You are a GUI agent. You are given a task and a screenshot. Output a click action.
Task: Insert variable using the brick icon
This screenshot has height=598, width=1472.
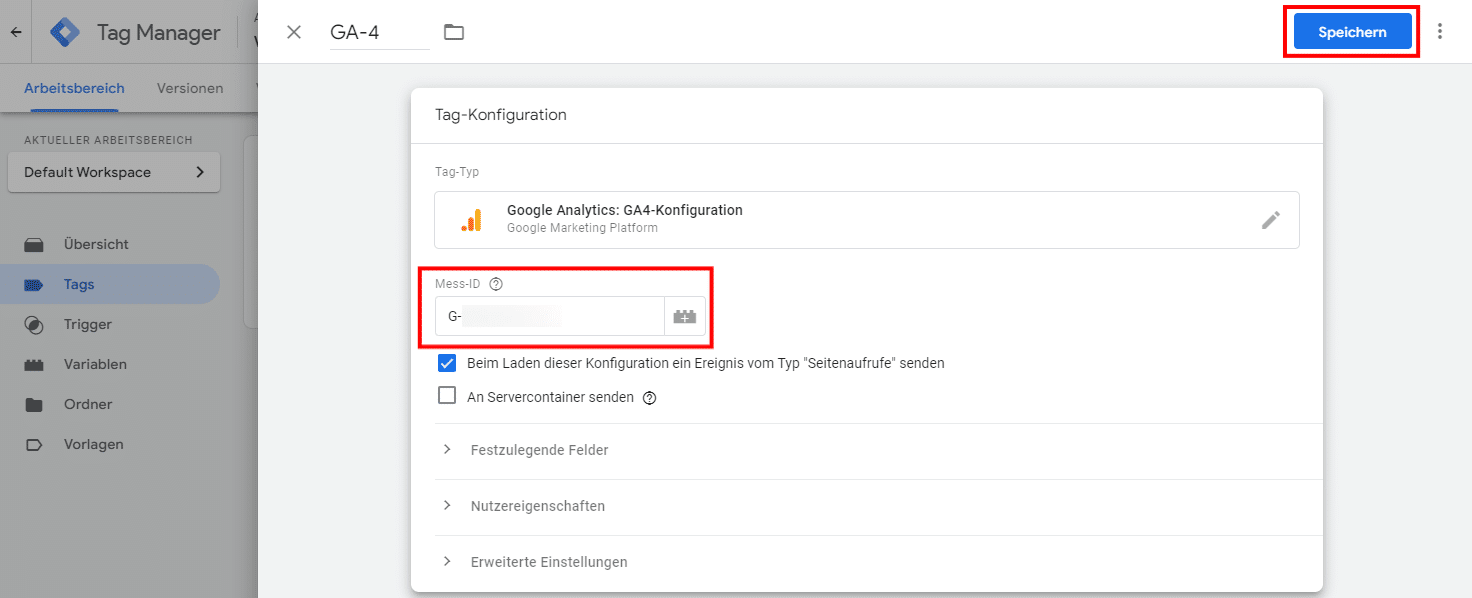(x=685, y=316)
